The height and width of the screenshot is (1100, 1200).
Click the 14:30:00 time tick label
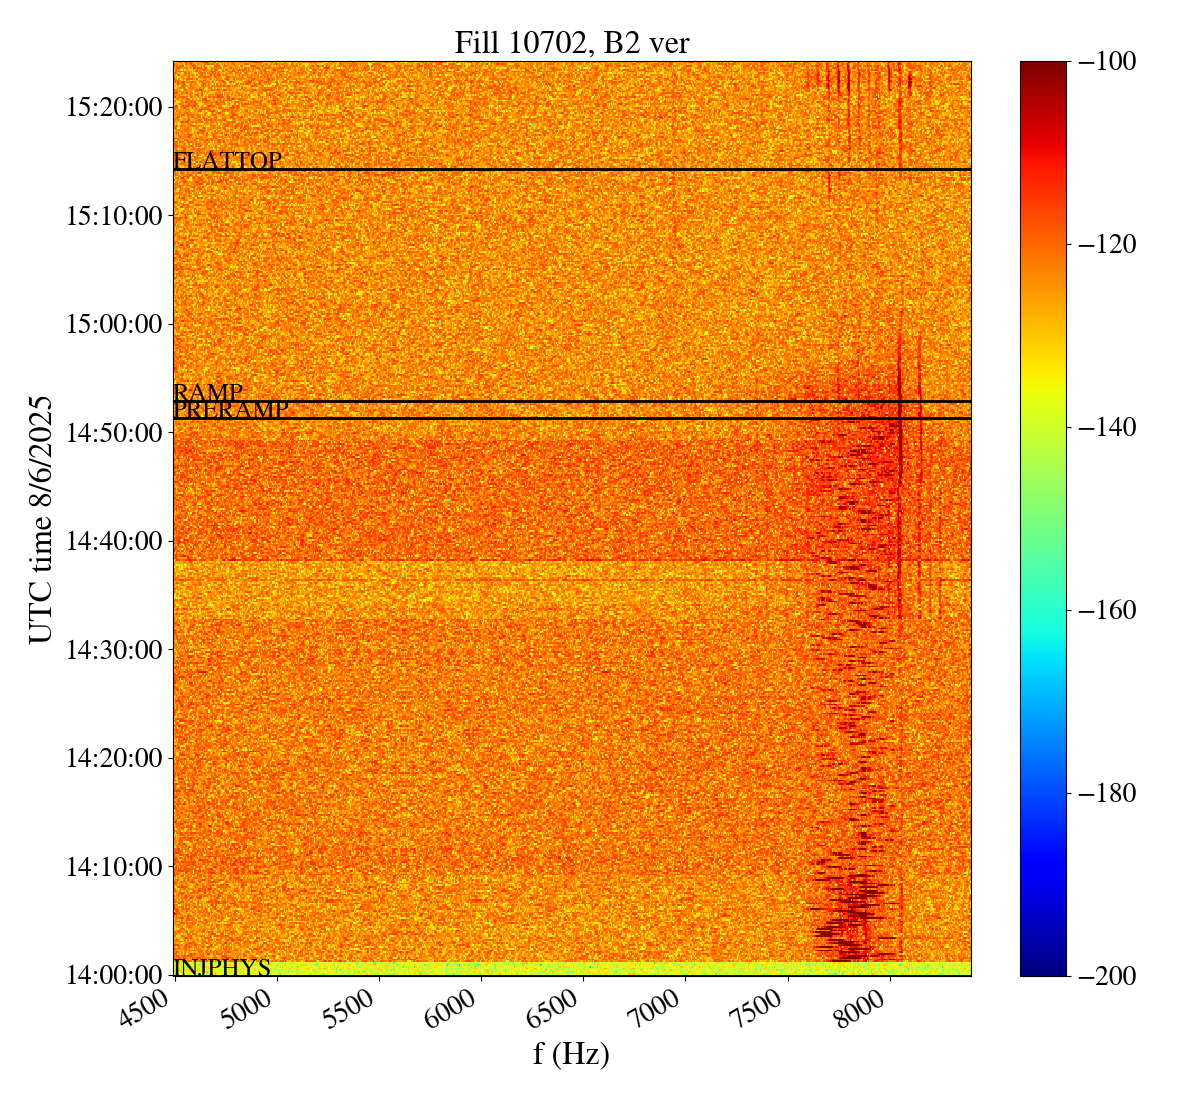[113, 649]
